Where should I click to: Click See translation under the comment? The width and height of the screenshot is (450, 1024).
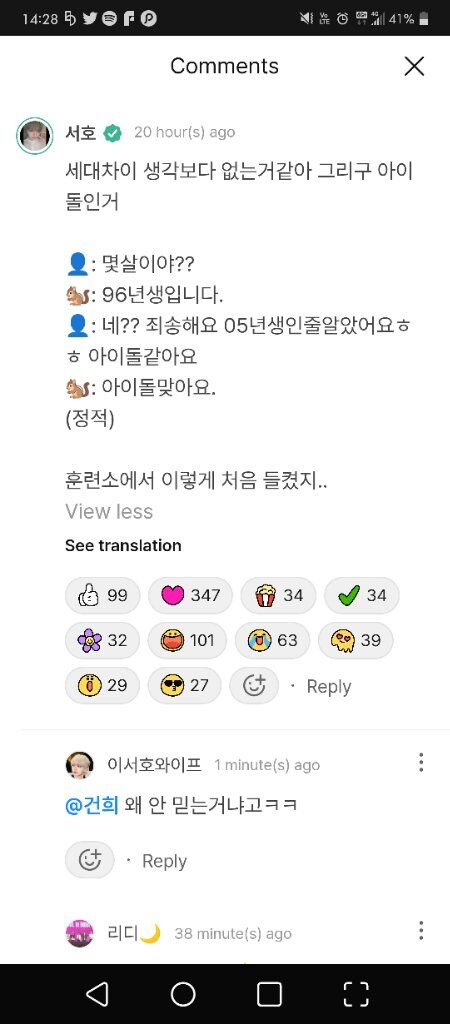tap(123, 545)
